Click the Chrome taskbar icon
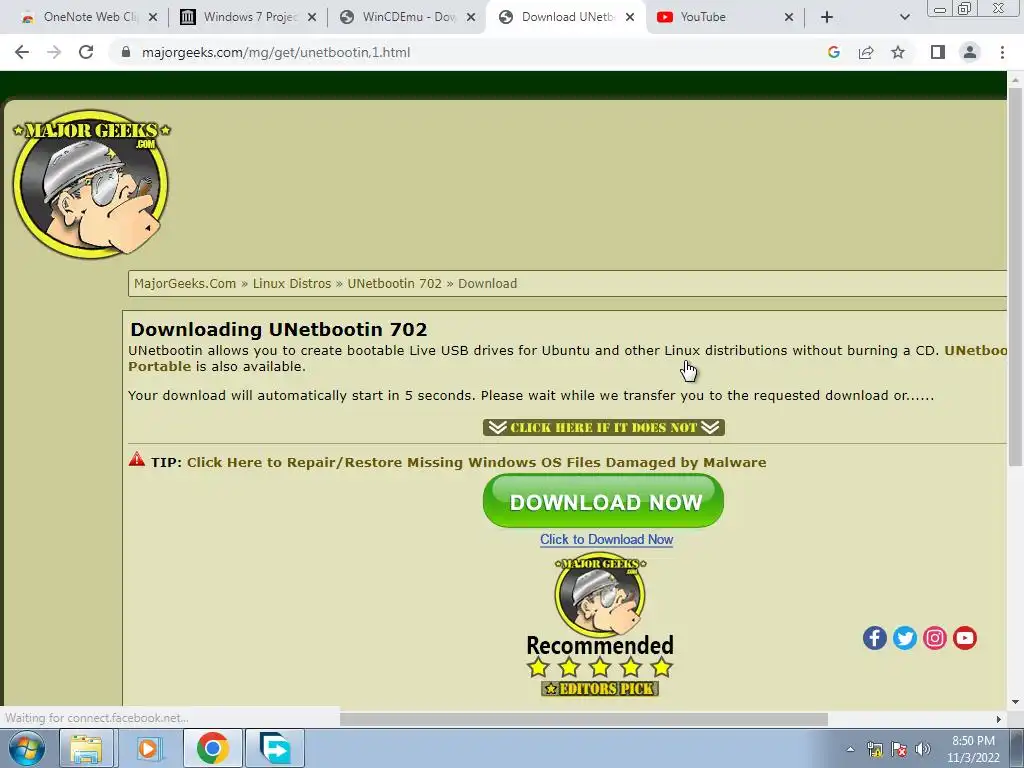Viewport: 1024px width, 768px height. pyautogui.click(x=212, y=748)
